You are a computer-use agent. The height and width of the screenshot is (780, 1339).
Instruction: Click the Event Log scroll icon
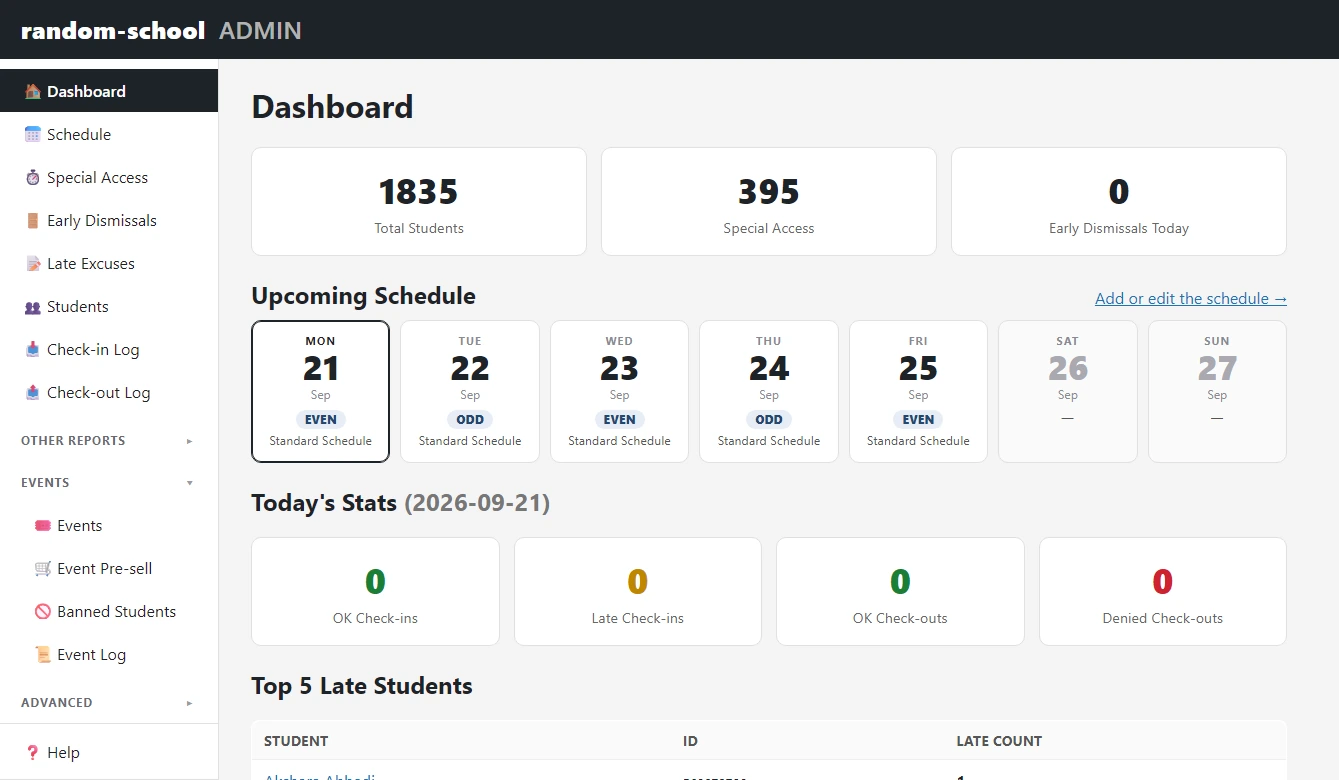(43, 654)
